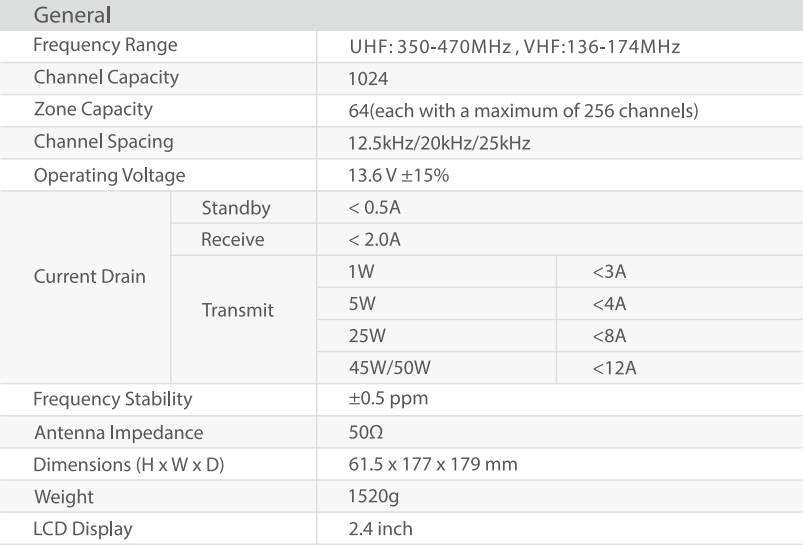Image resolution: width=803 pixels, height=545 pixels.
Task: Click the Antenna Impedance 50Ω value
Action: pyautogui.click(x=365, y=433)
